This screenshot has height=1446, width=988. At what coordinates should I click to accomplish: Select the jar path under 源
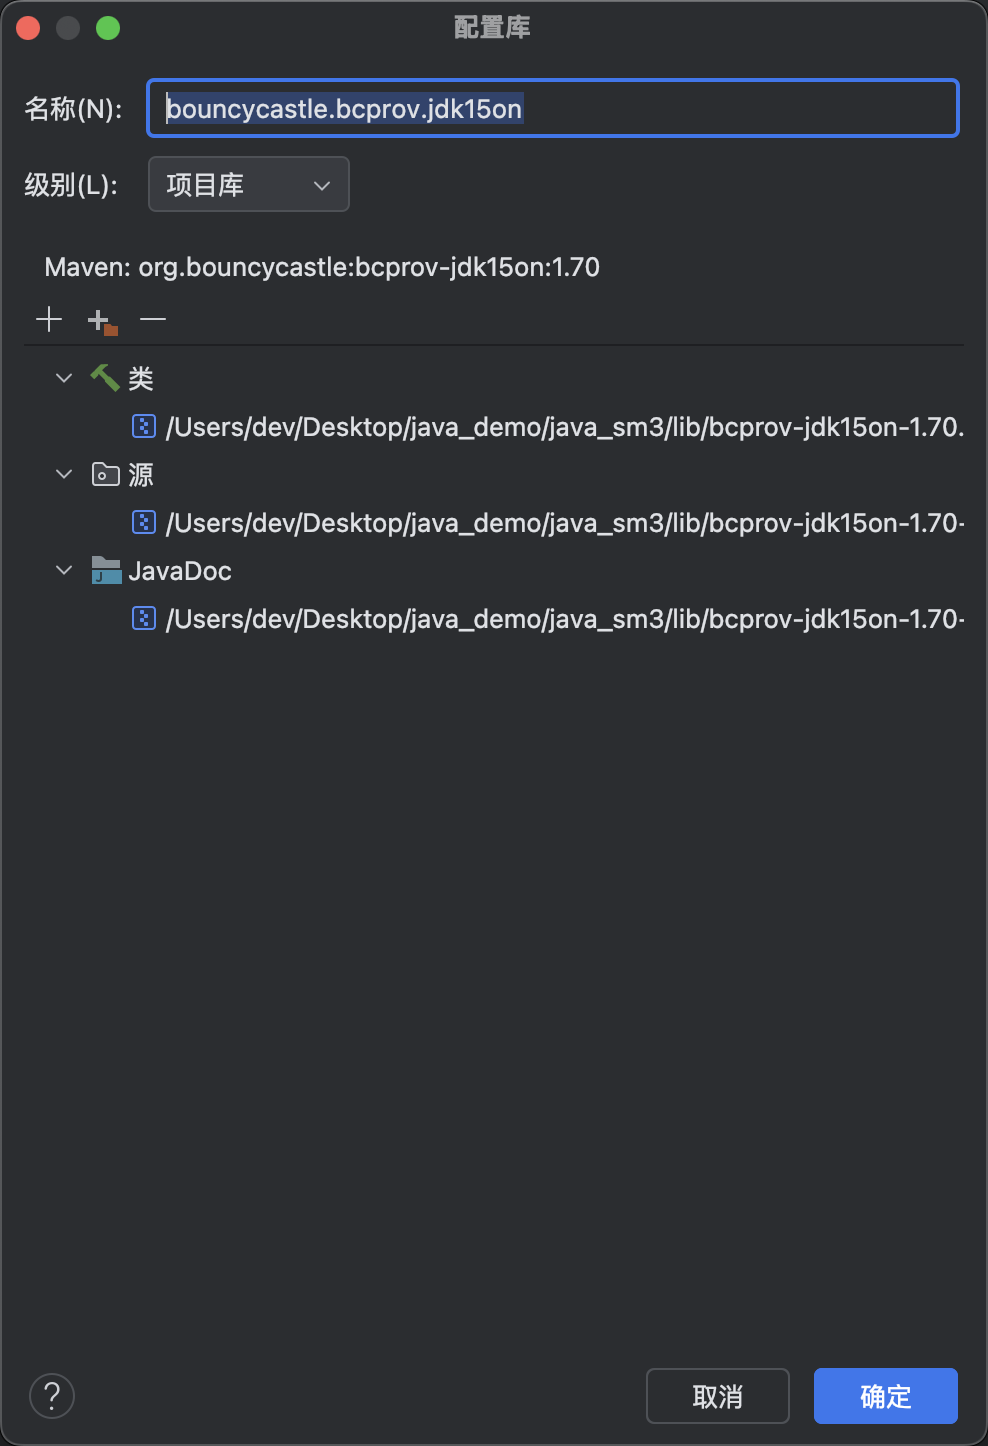pyautogui.click(x=565, y=523)
